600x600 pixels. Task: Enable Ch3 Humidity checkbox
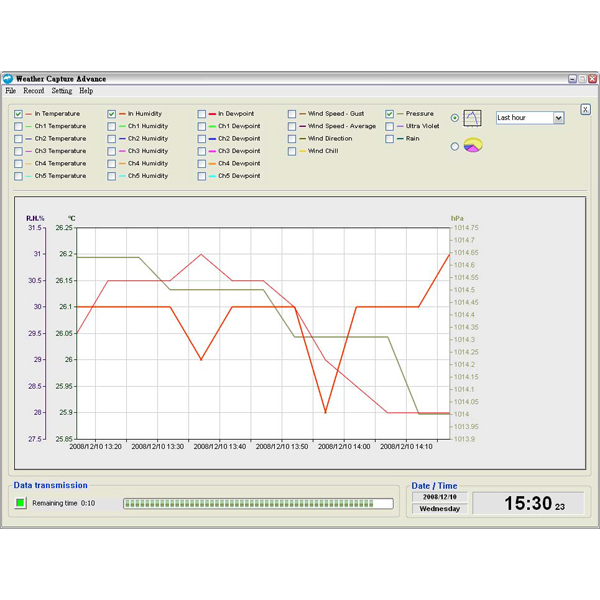click(x=111, y=151)
